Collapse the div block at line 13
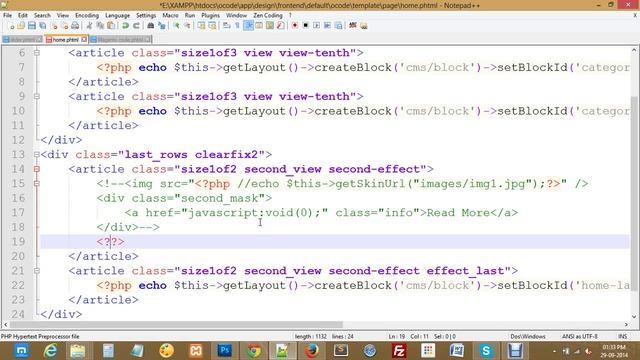Screen dimensions: 640x360 pyautogui.click(x=37, y=154)
